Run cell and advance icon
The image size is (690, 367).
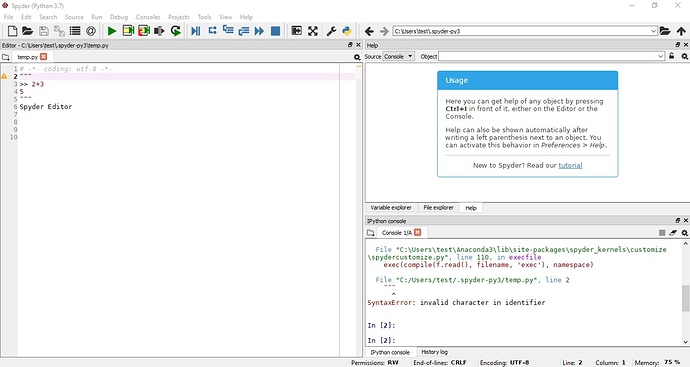click(144, 31)
